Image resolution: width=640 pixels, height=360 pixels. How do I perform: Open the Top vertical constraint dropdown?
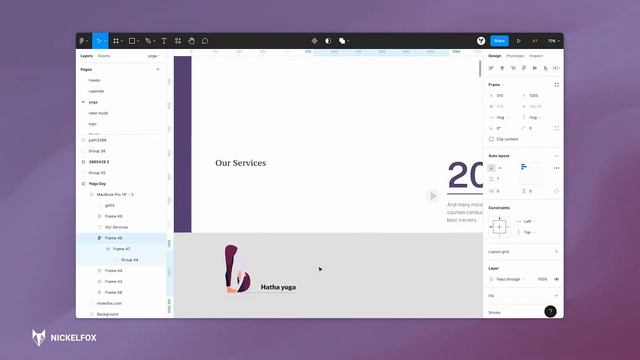(x=528, y=232)
